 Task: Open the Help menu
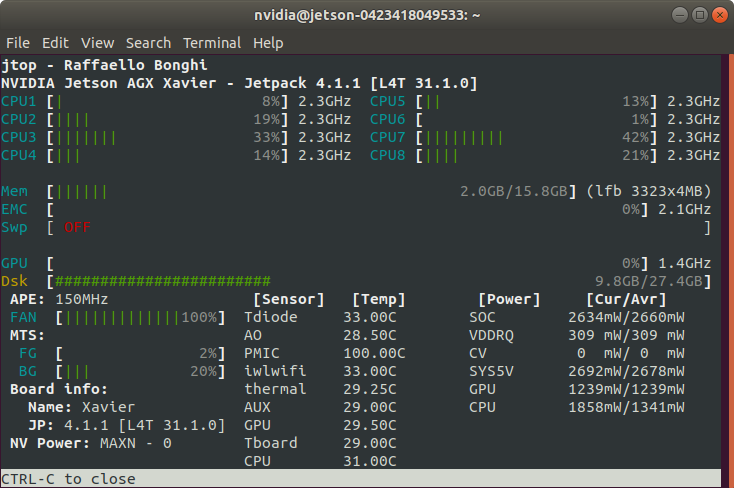point(268,43)
